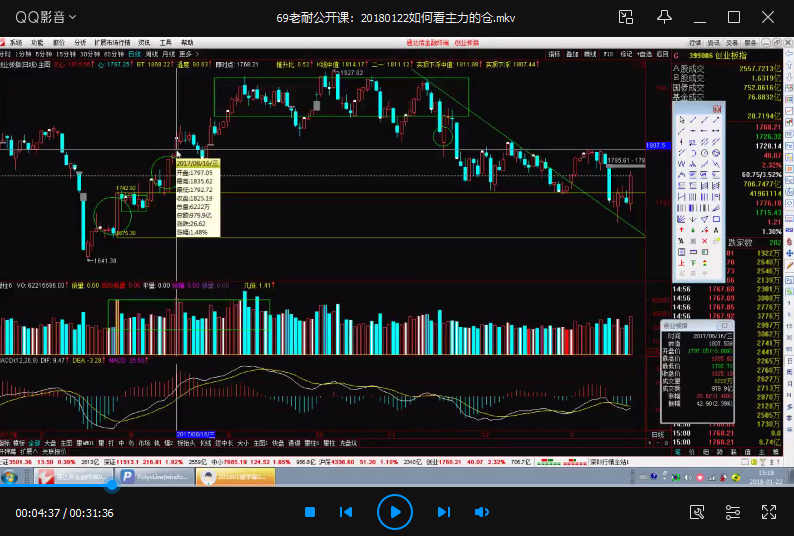Close the floating drawing tools palette
Screen dimensions: 794x536
pos(717,108)
